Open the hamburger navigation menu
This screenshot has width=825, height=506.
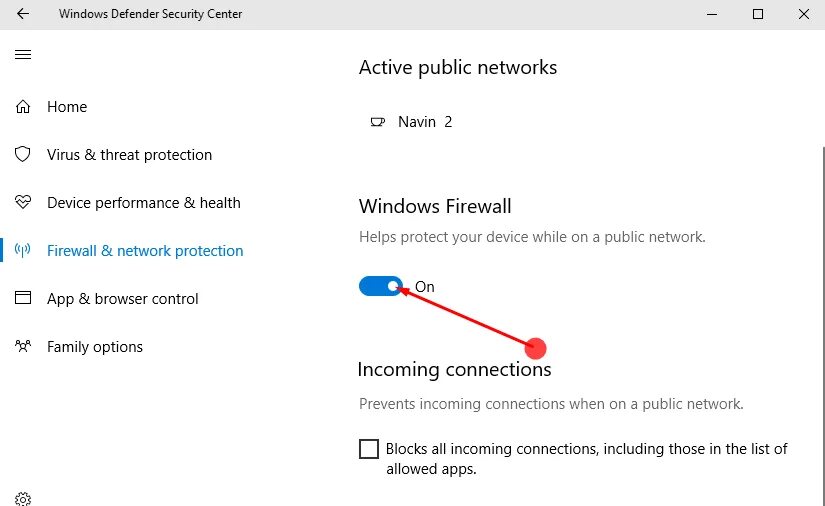tap(23, 54)
